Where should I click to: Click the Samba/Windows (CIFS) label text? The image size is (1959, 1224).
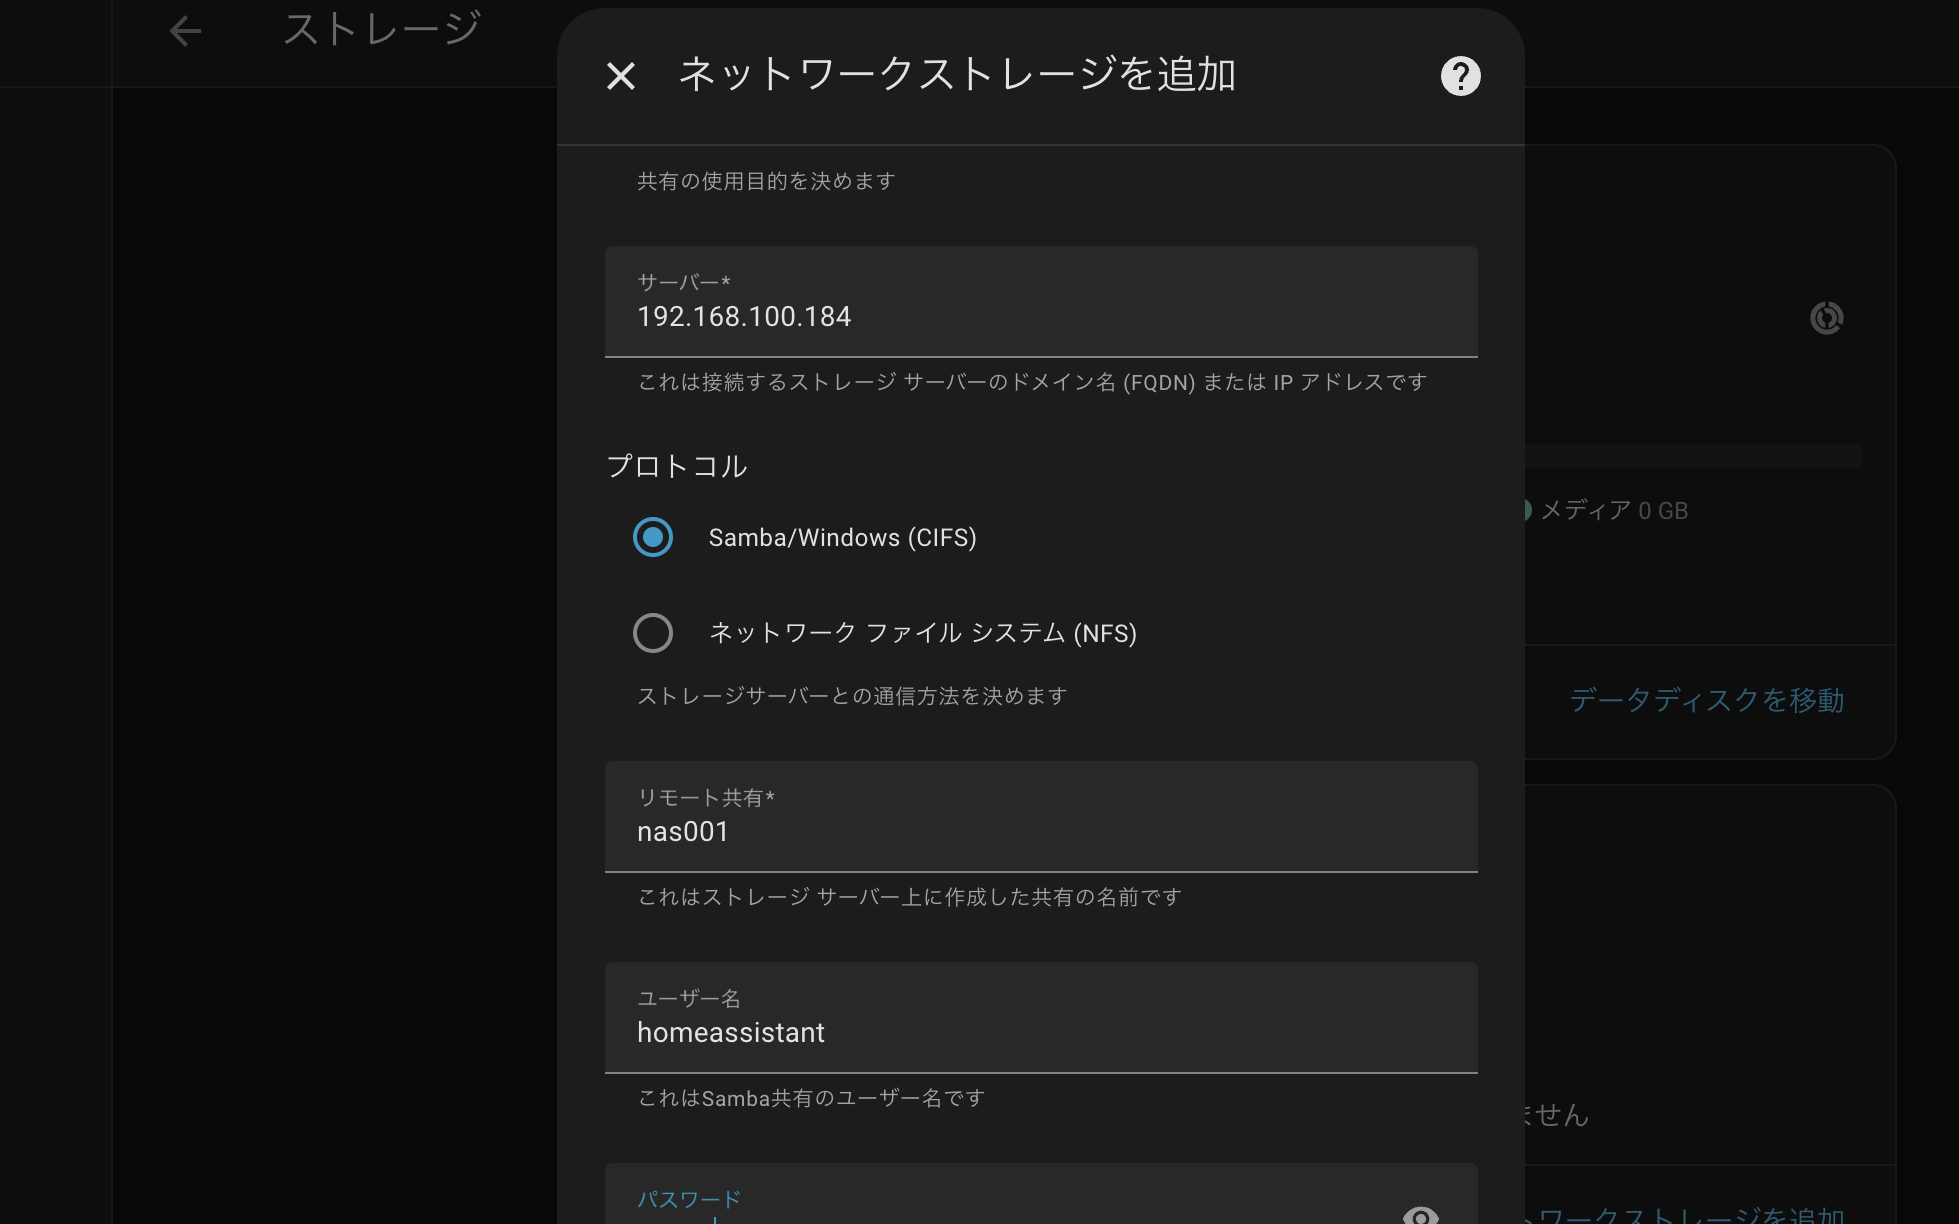(x=842, y=538)
